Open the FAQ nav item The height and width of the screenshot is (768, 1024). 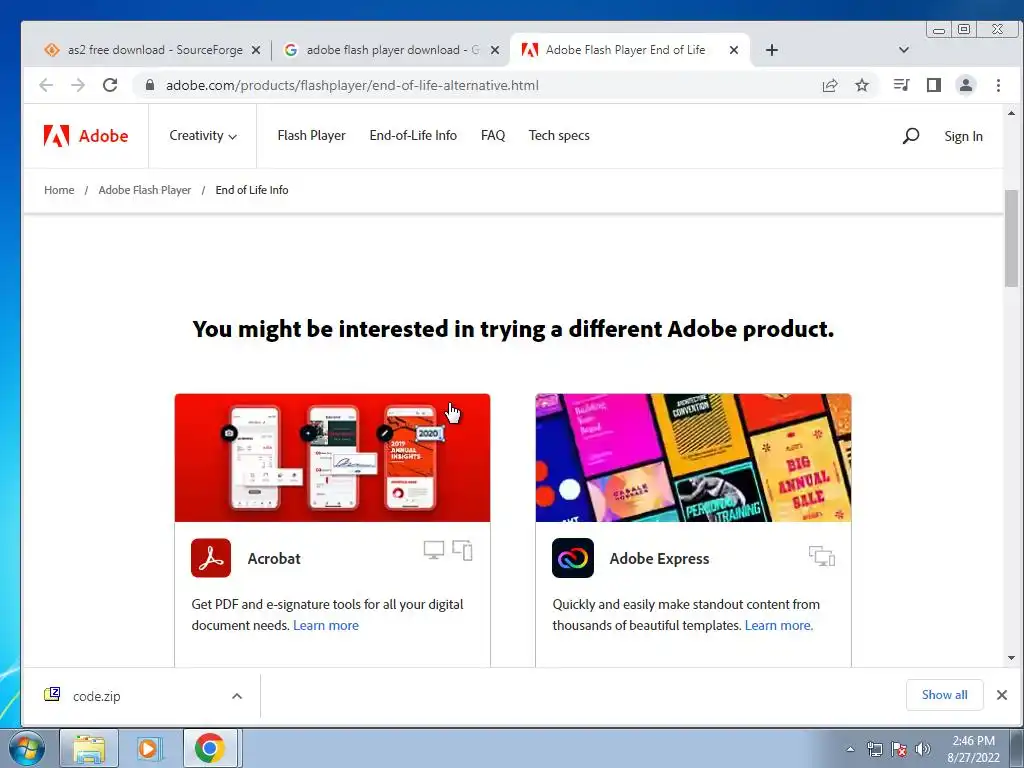point(493,136)
